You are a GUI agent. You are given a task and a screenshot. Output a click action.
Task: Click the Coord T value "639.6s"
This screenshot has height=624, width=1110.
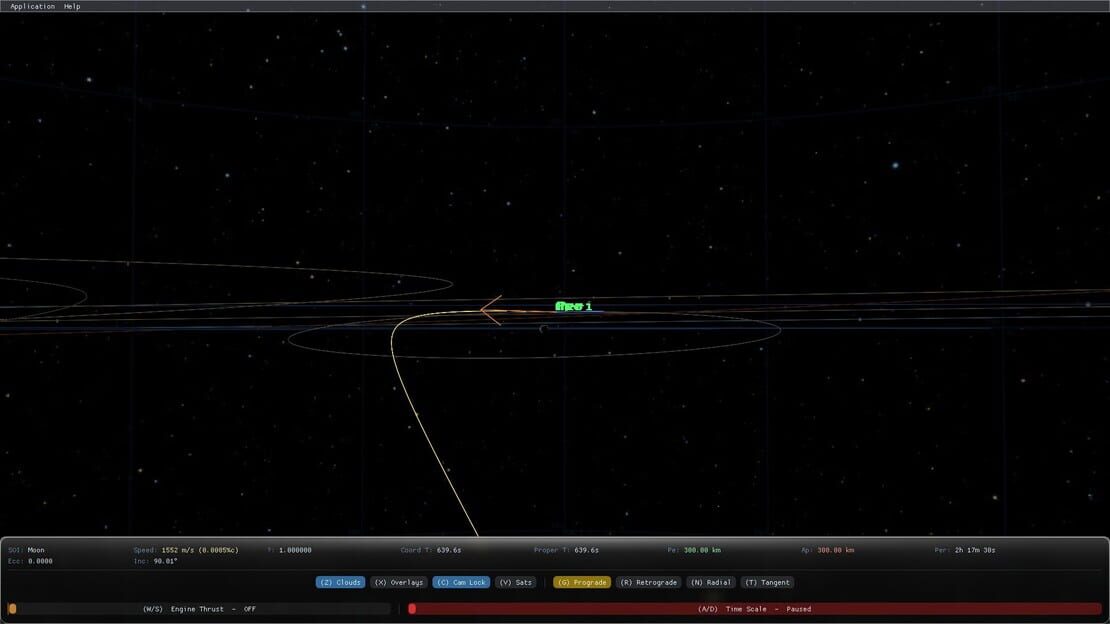point(449,550)
